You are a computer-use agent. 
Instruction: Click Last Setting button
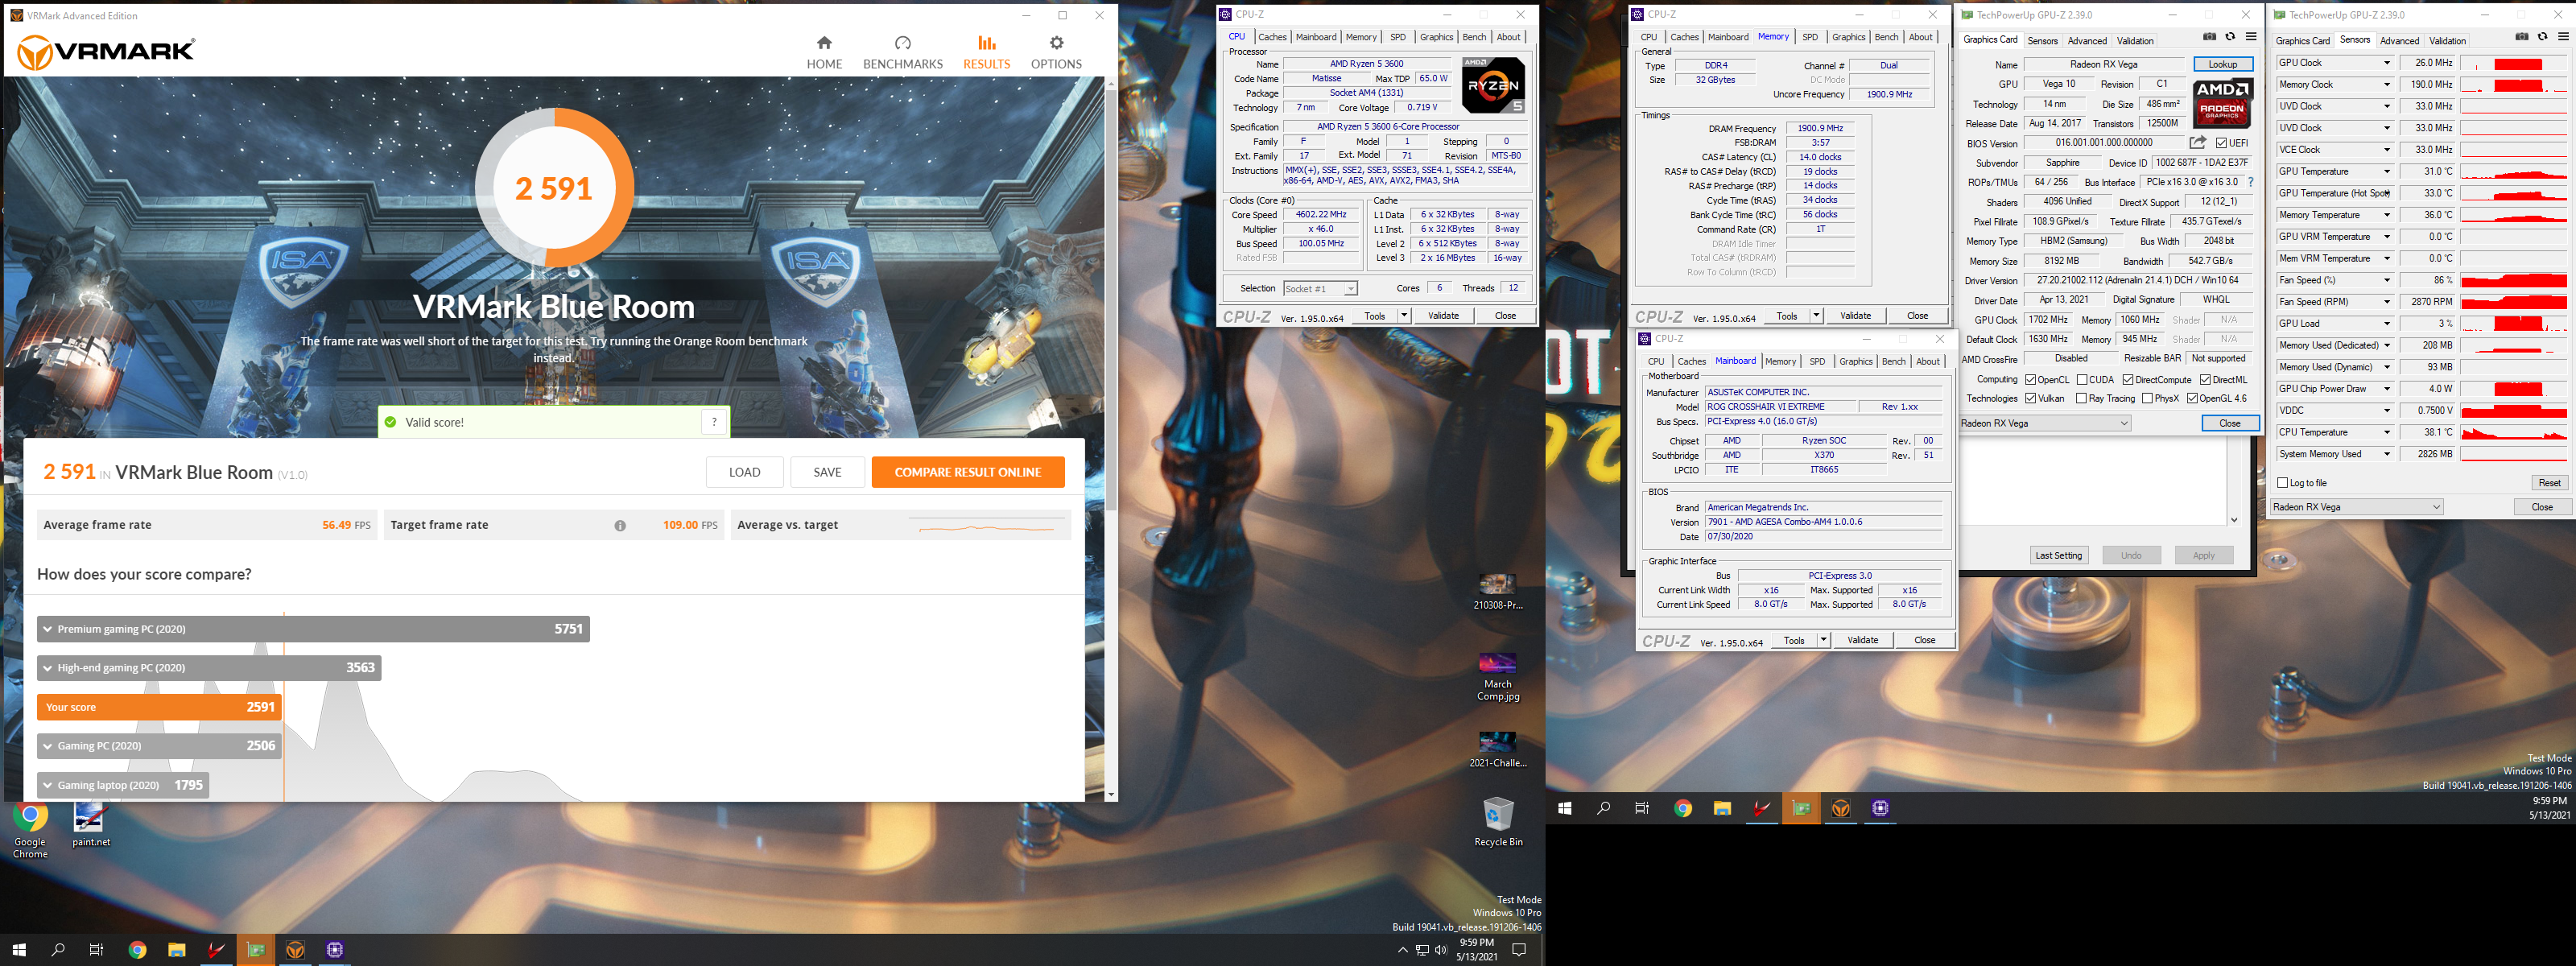[2058, 556]
